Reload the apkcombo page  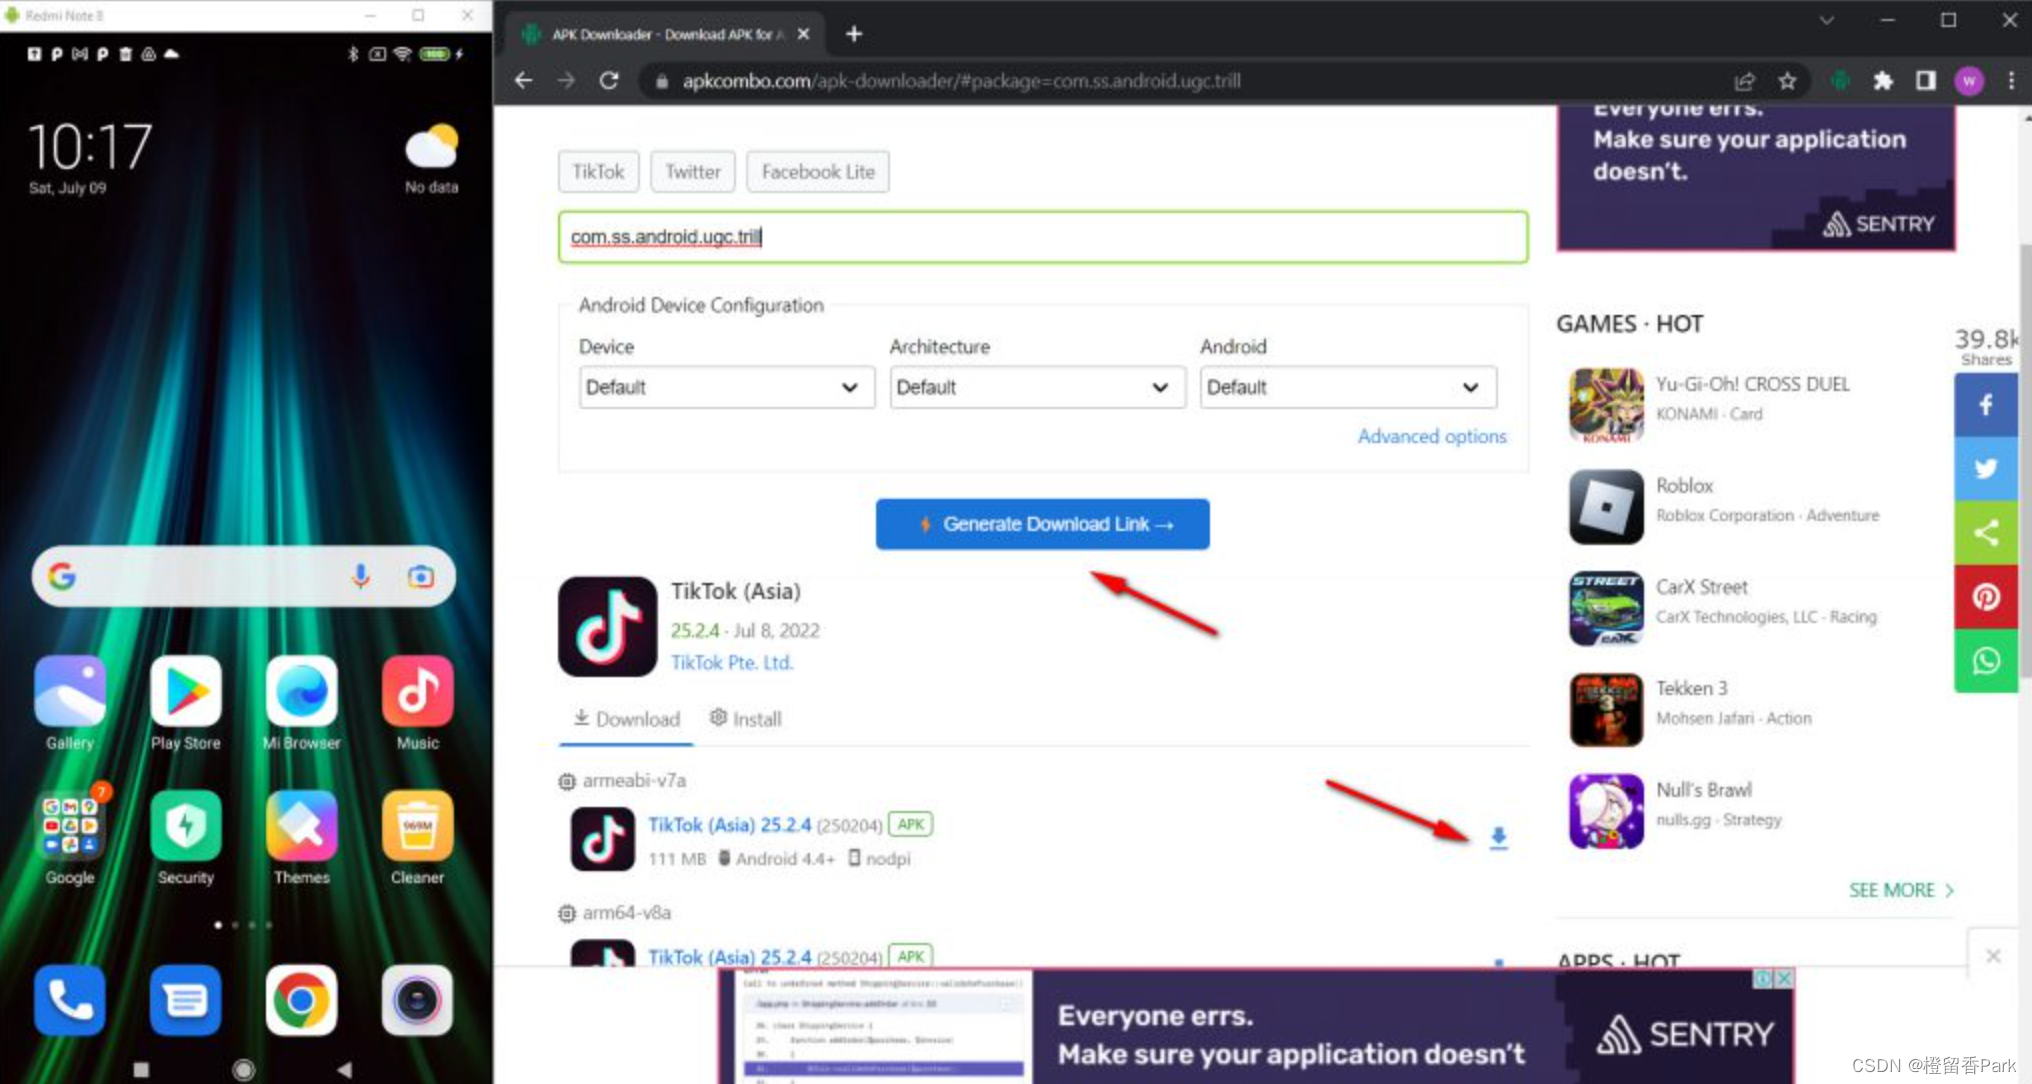point(608,80)
